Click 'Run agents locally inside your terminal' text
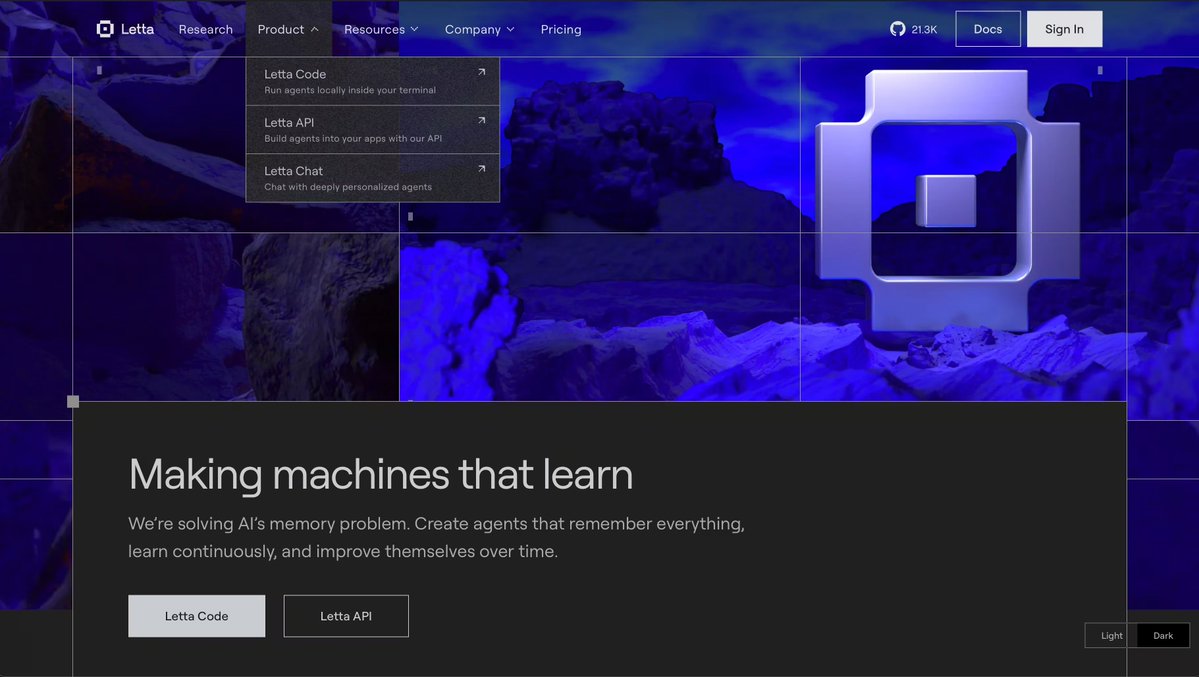This screenshot has height=677, width=1199. [x=349, y=90]
